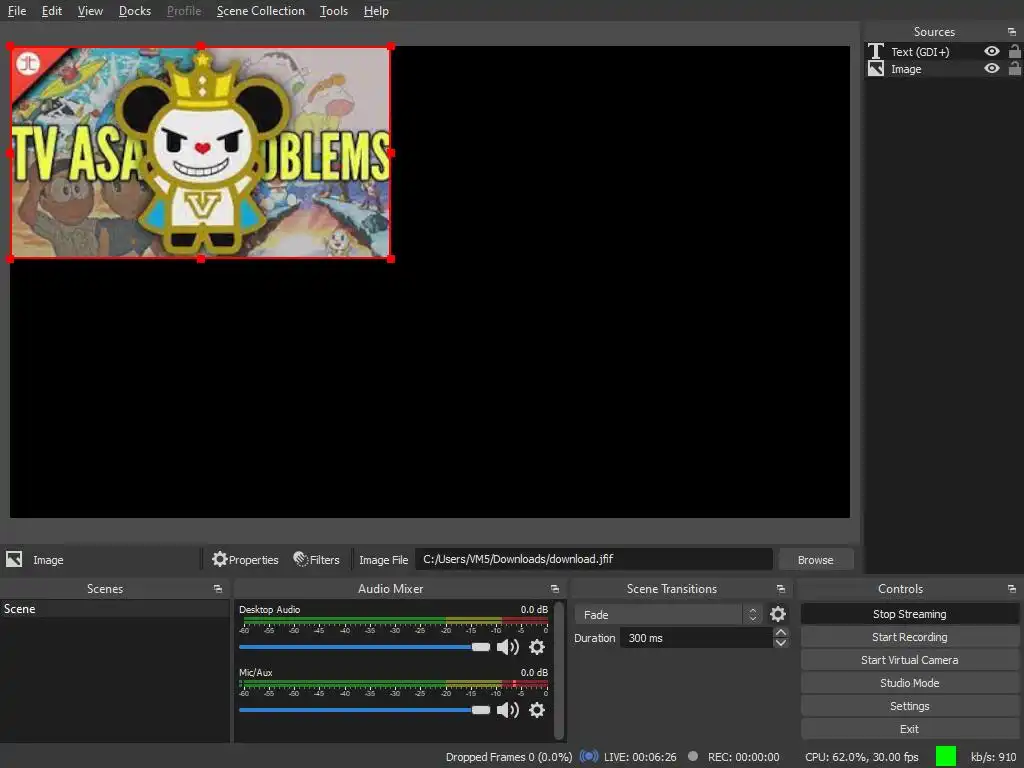
Task: Toggle the lock on Text (GDI+) source
Action: pos(1014,51)
